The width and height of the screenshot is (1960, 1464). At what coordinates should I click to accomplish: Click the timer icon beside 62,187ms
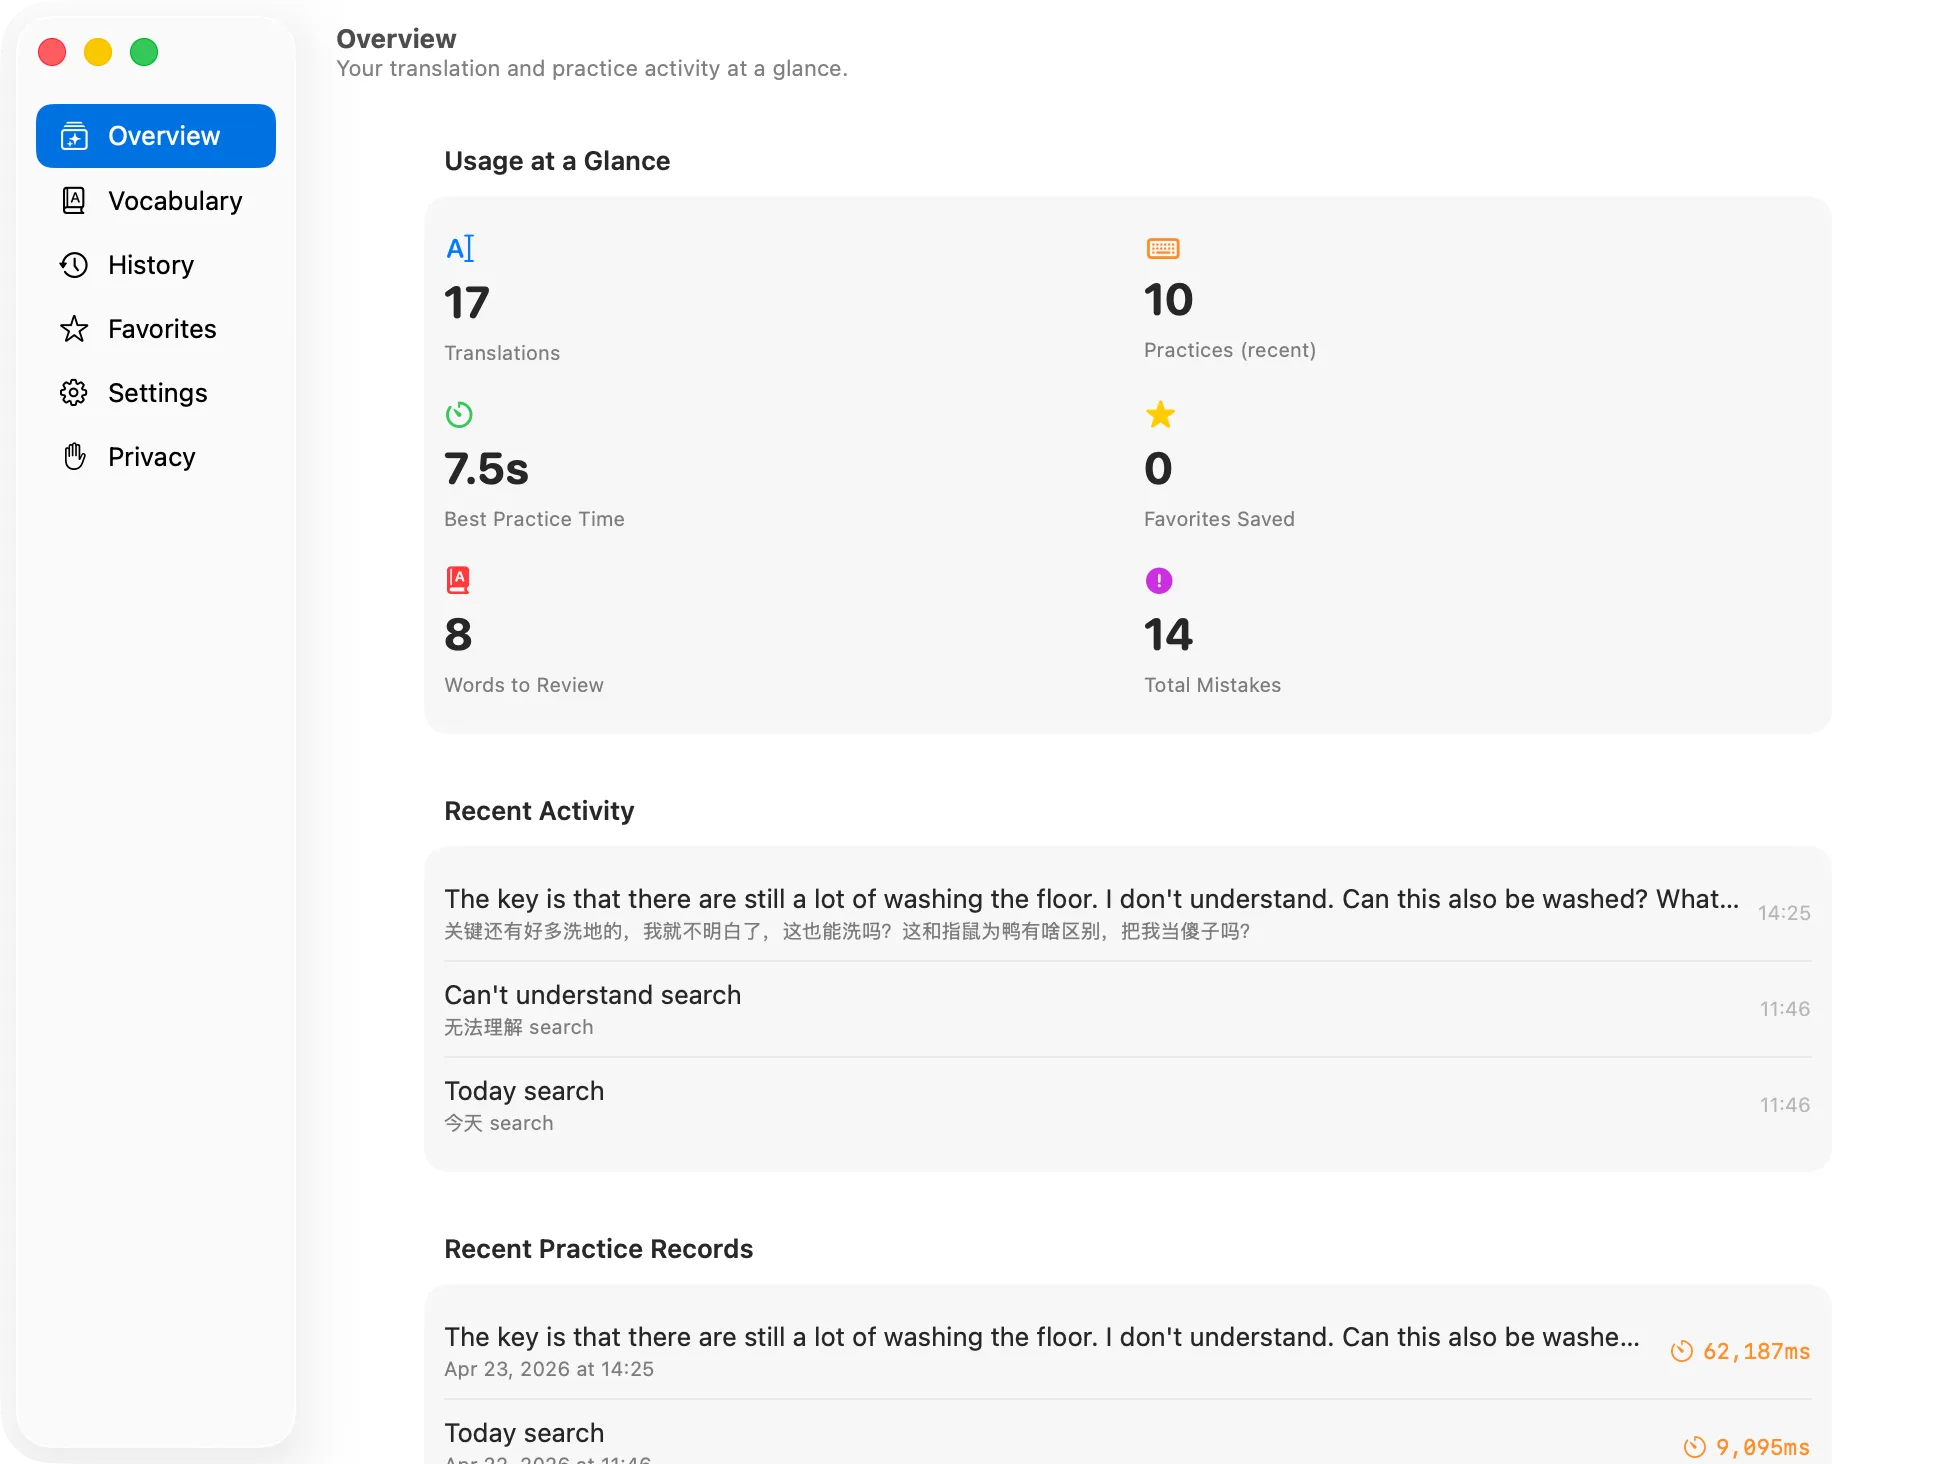(1682, 1351)
